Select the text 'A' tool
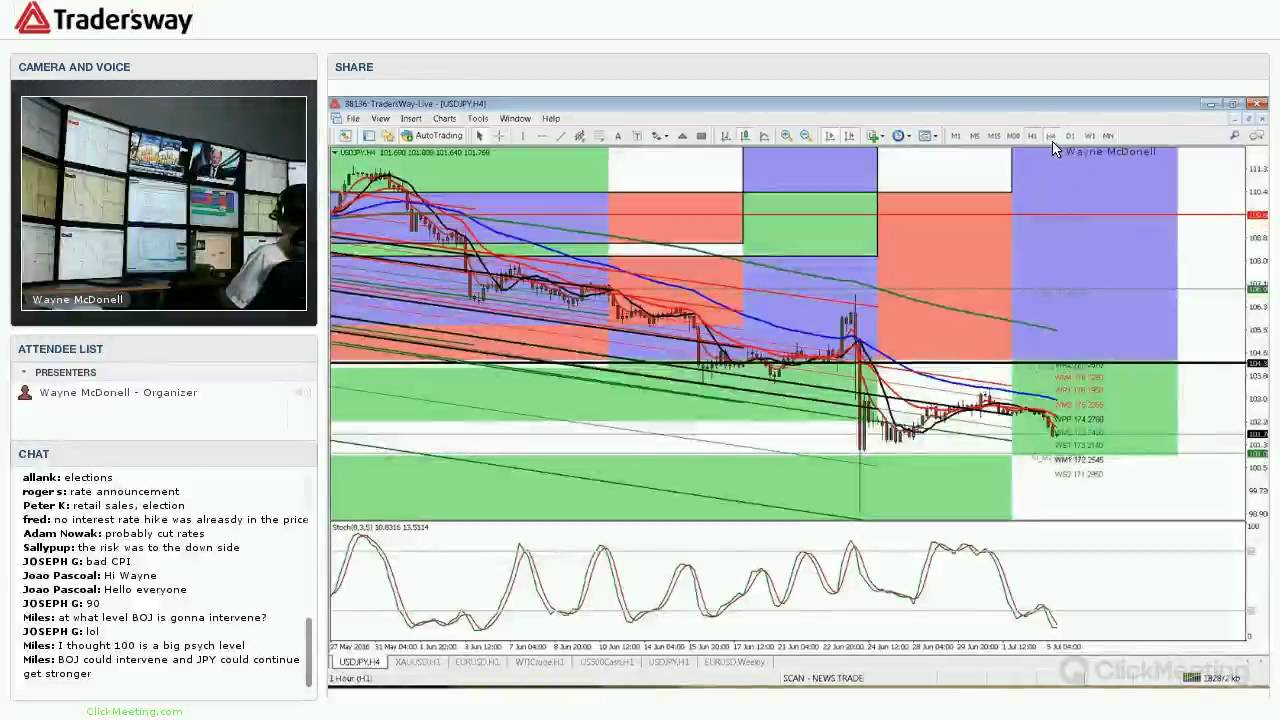This screenshot has height=720, width=1280. 618,136
